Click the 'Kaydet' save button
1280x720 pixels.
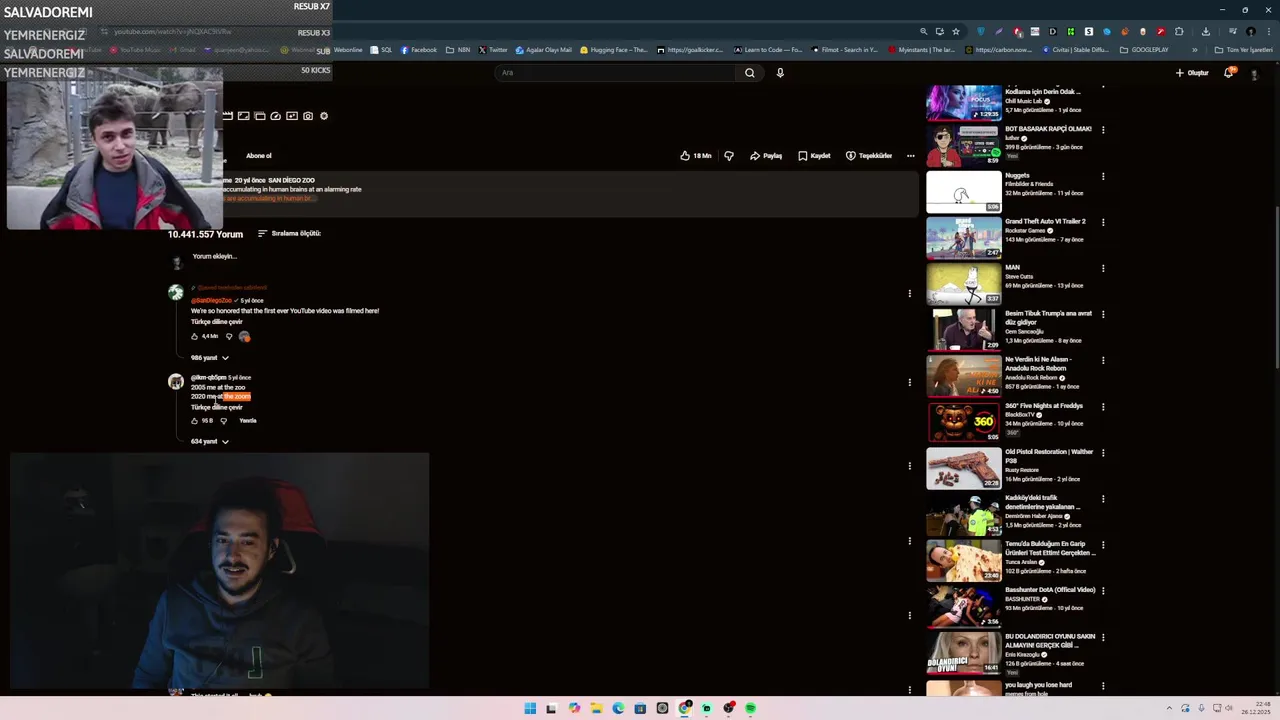point(814,156)
